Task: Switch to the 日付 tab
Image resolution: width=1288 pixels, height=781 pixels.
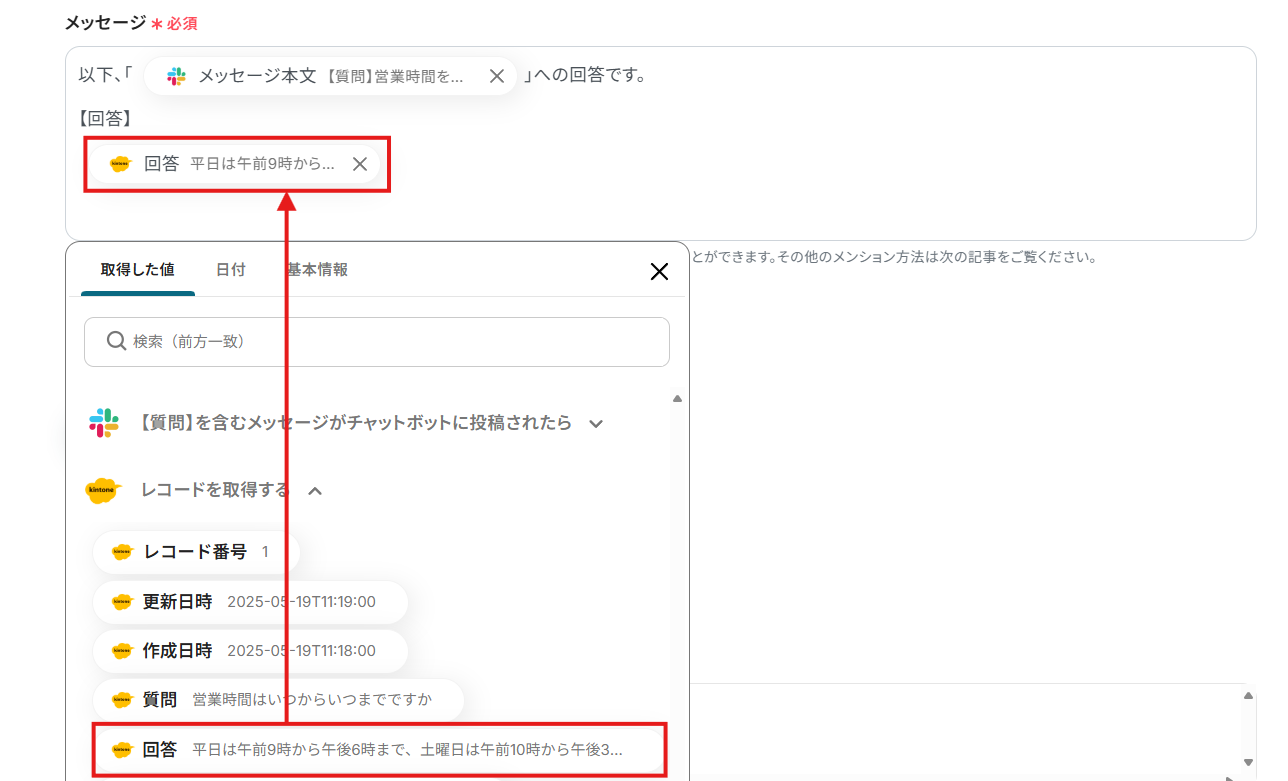Action: (x=231, y=270)
